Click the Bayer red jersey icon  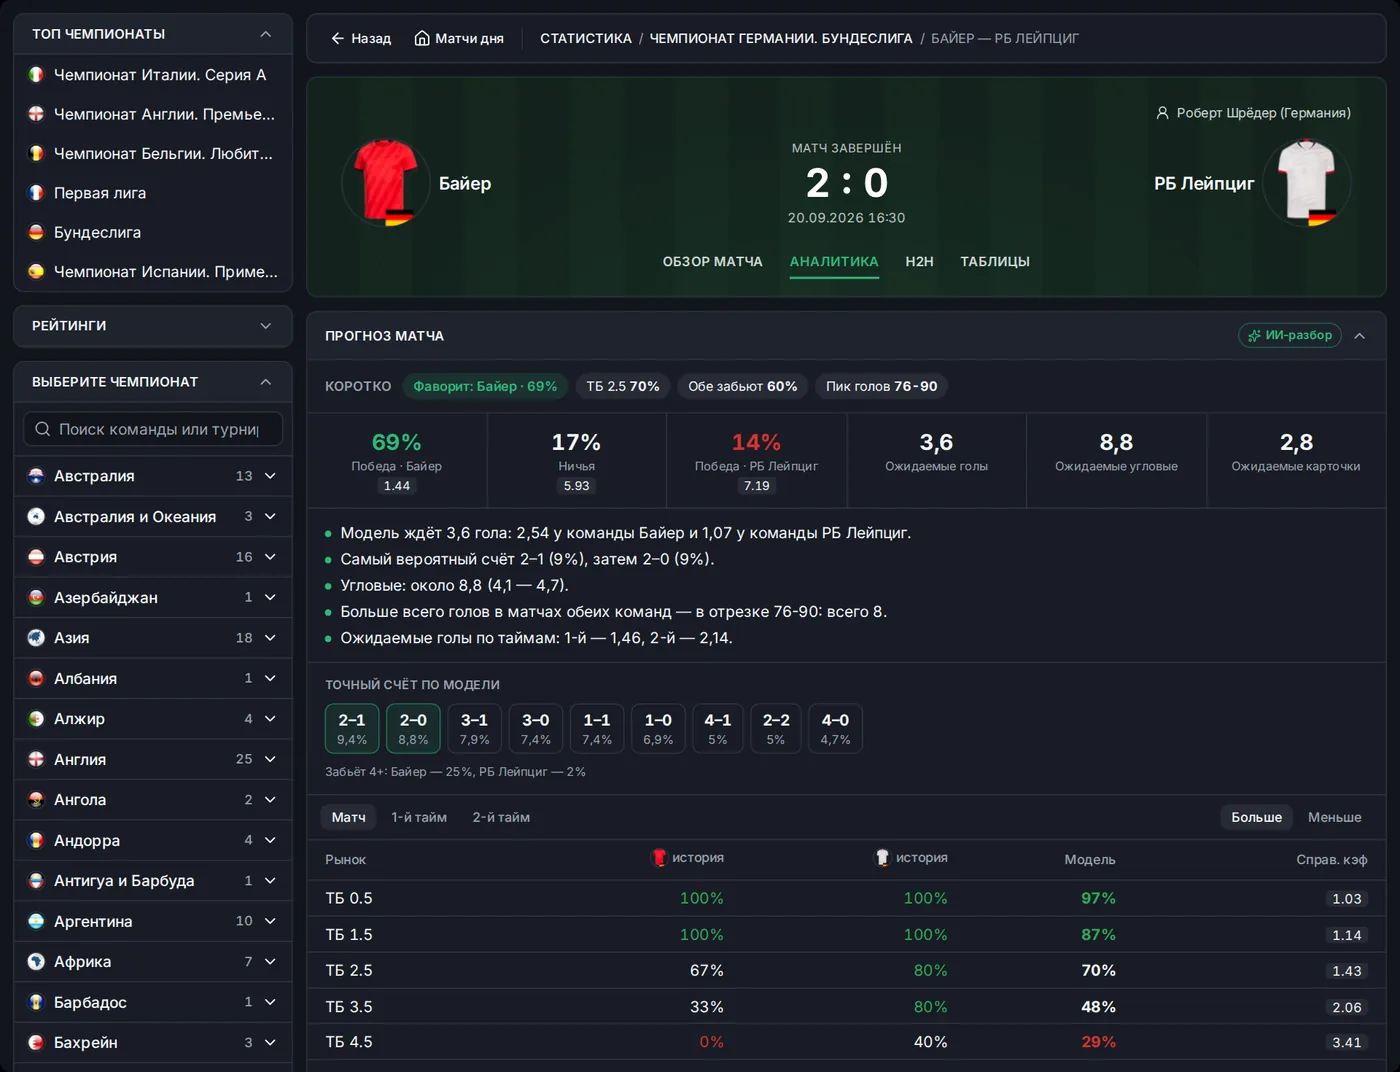(386, 183)
